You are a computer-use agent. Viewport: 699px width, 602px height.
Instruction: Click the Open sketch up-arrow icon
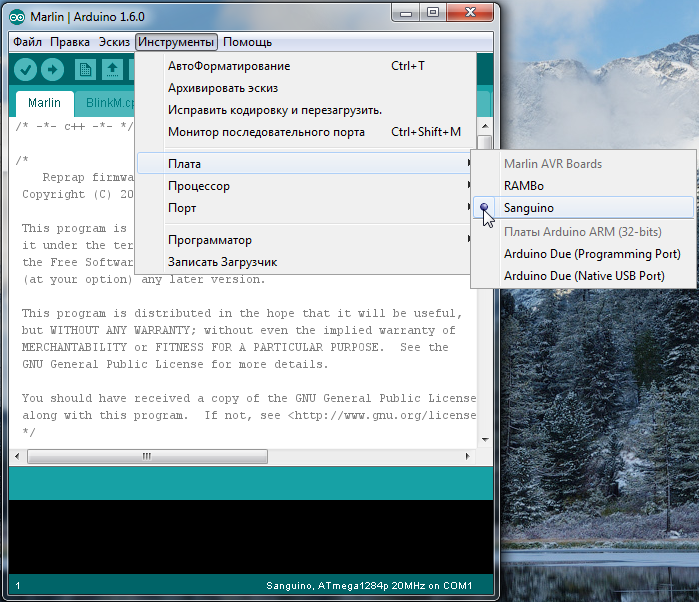(112, 70)
